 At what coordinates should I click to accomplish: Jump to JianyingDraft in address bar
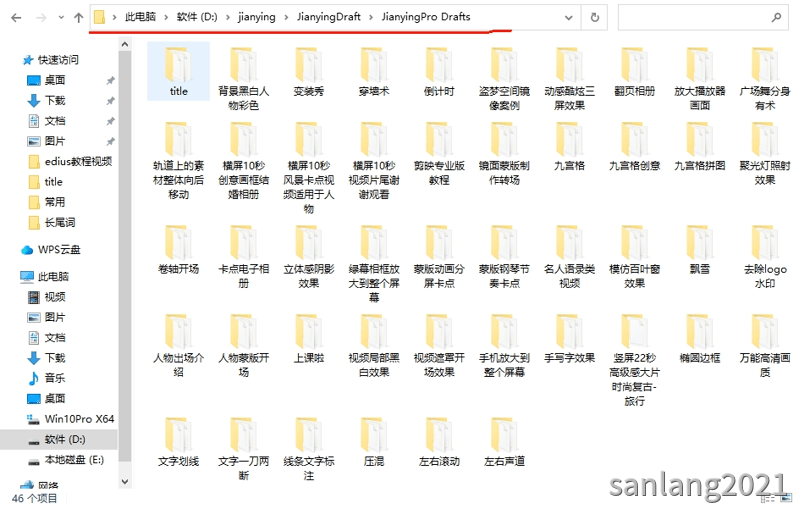click(329, 17)
